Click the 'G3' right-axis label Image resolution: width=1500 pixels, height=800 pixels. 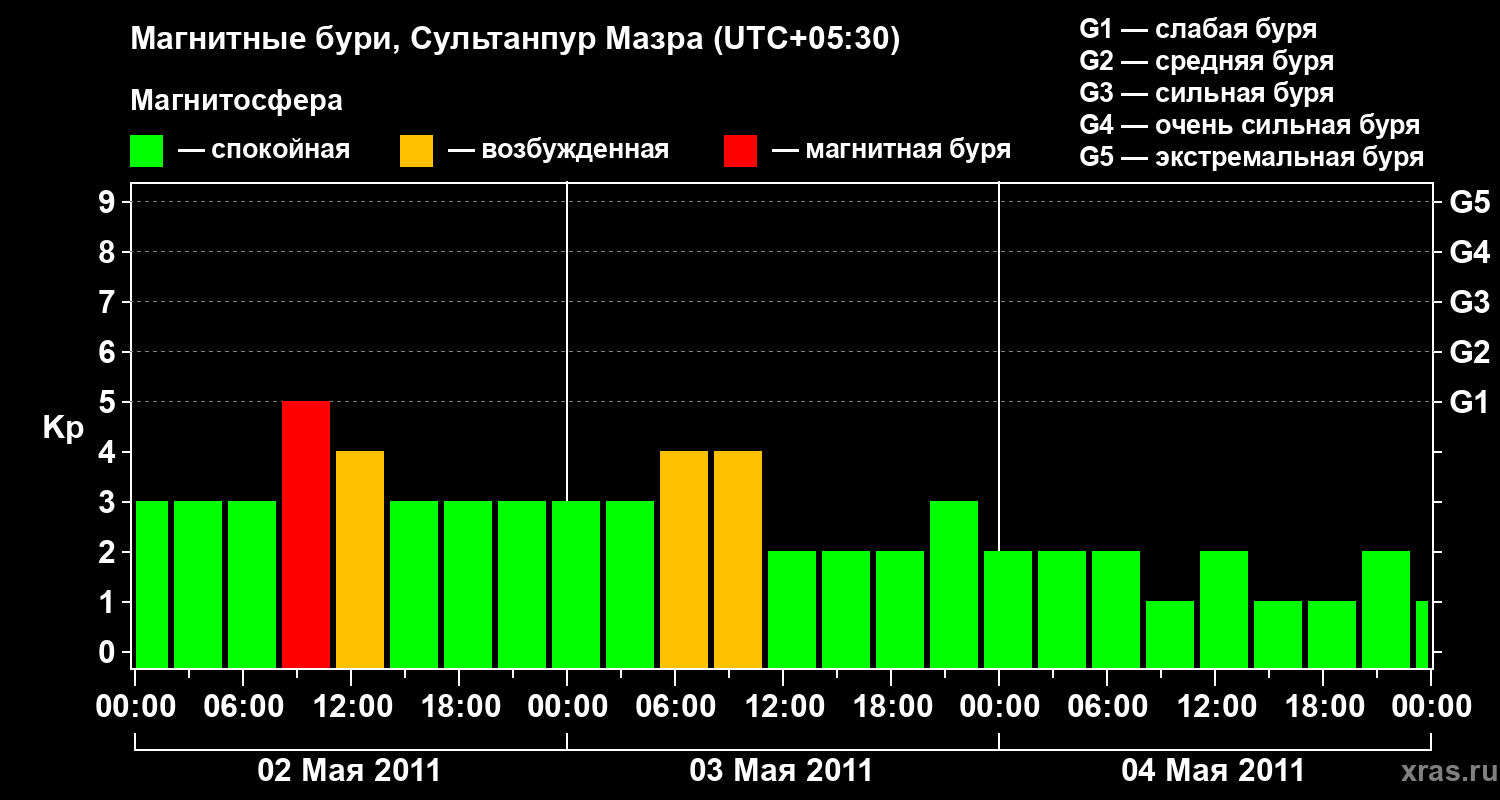tap(1470, 302)
